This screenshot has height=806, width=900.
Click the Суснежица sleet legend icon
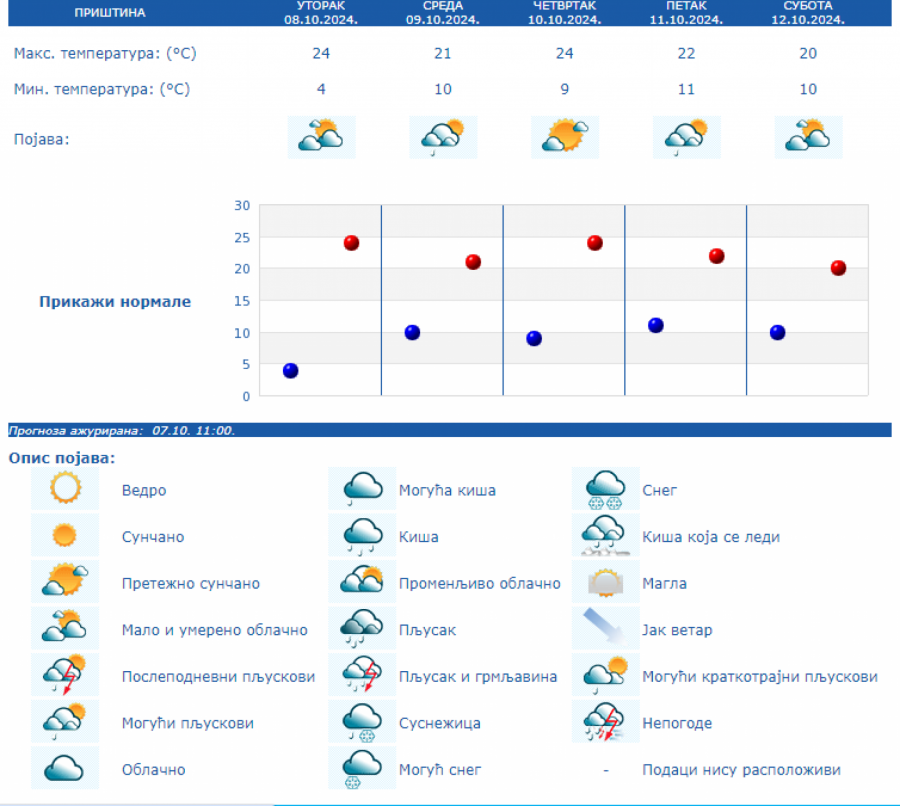point(362,723)
